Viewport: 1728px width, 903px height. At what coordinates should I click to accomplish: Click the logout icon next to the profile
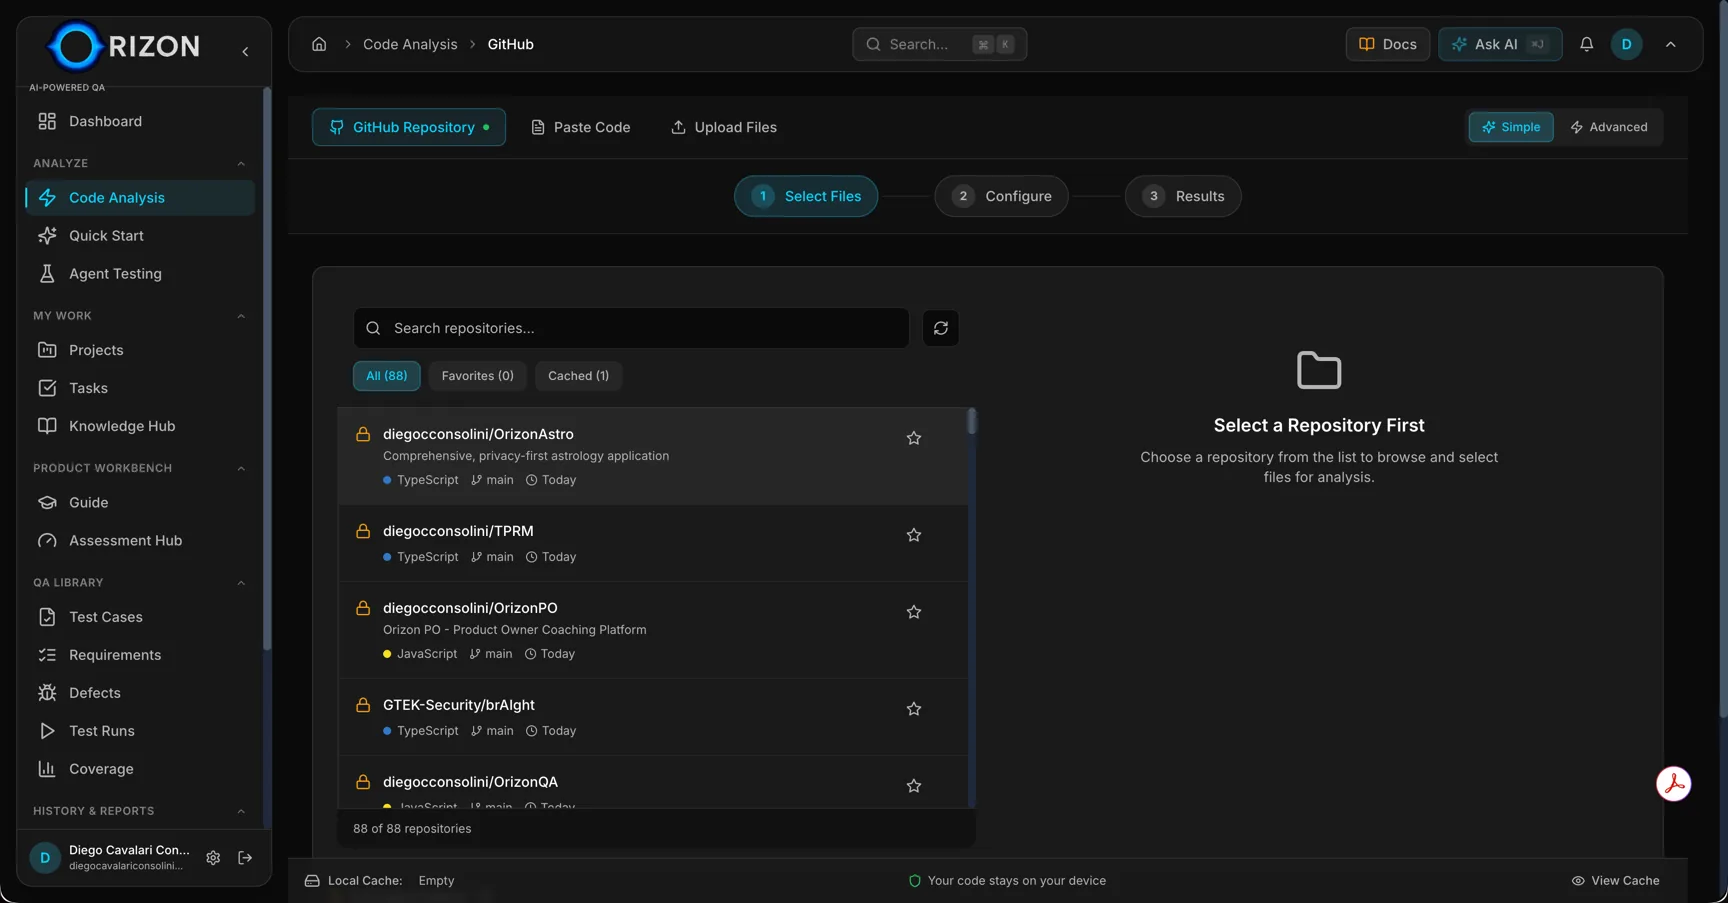[x=245, y=858]
